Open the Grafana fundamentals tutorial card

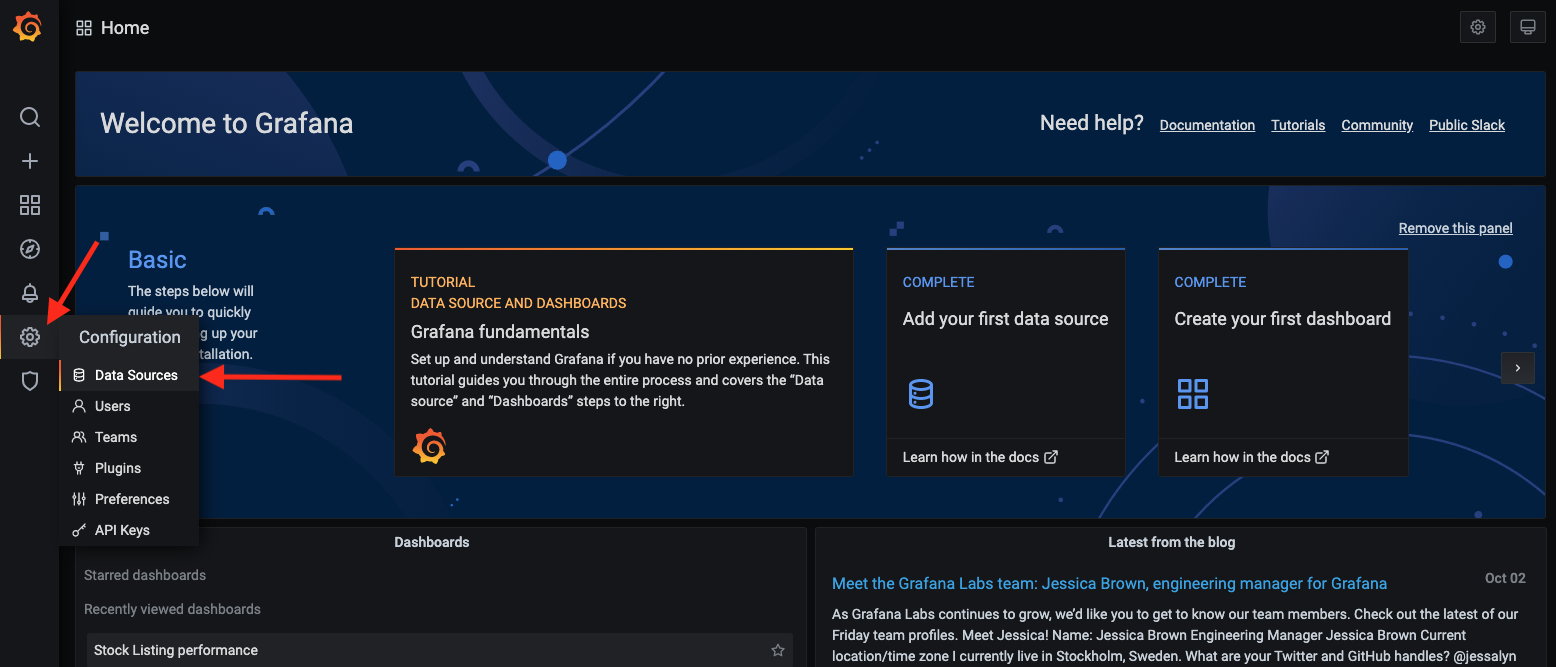tap(624, 362)
